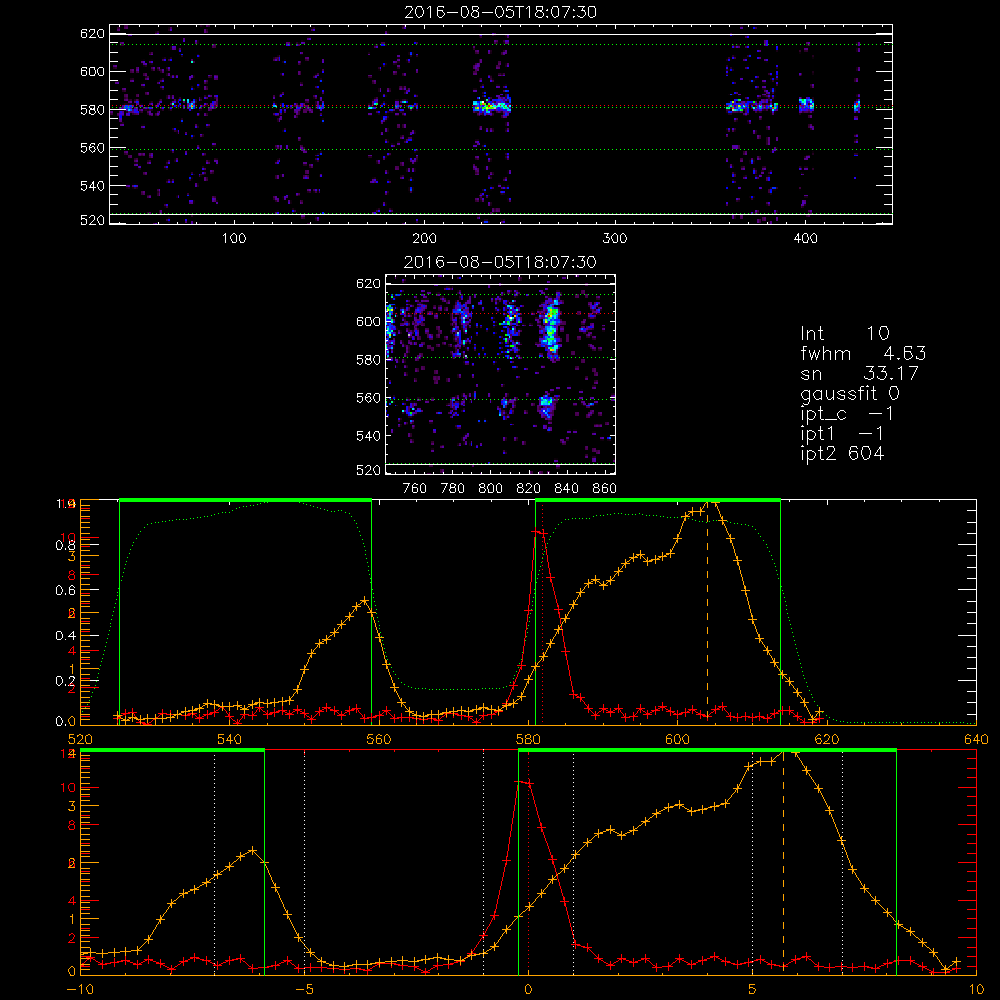
Task: Click the bright streak near x=235 in top spectrogram
Action: (x=491, y=107)
